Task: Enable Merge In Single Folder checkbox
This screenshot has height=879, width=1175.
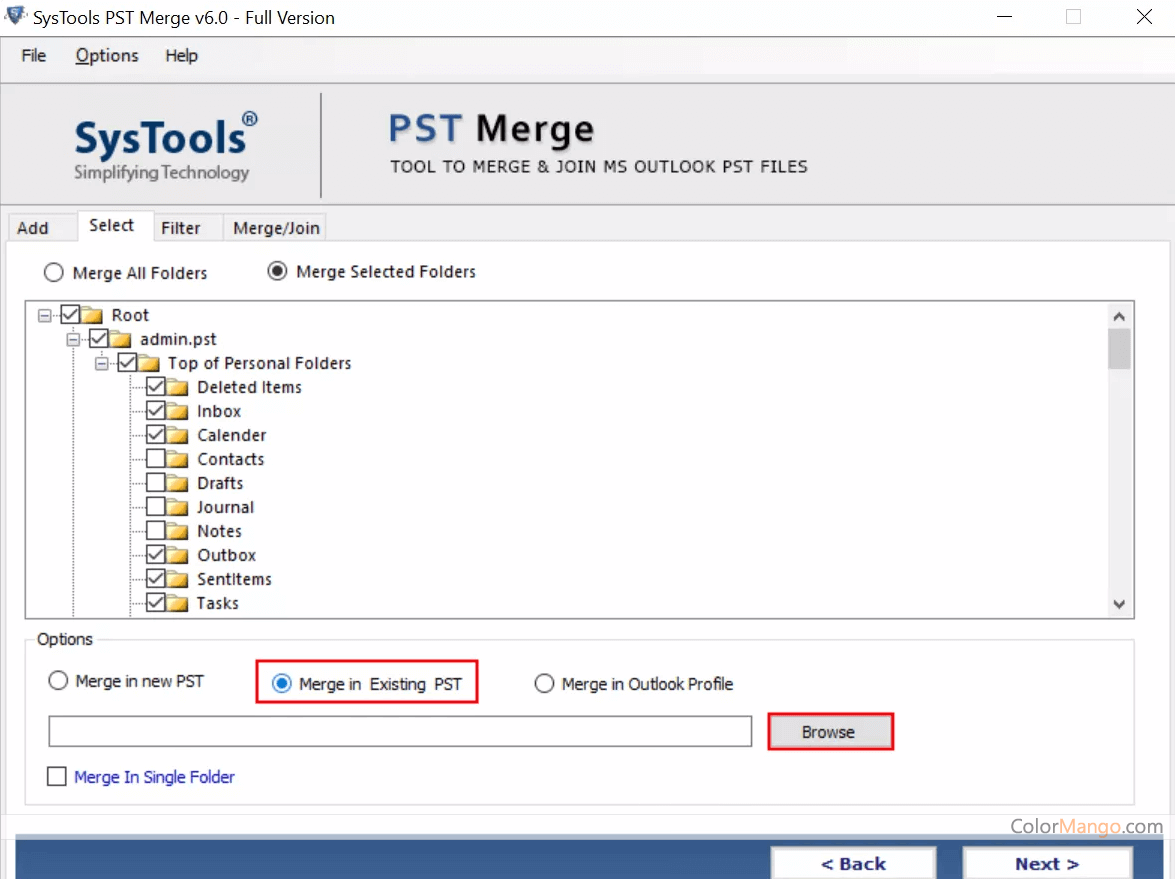Action: (57, 777)
